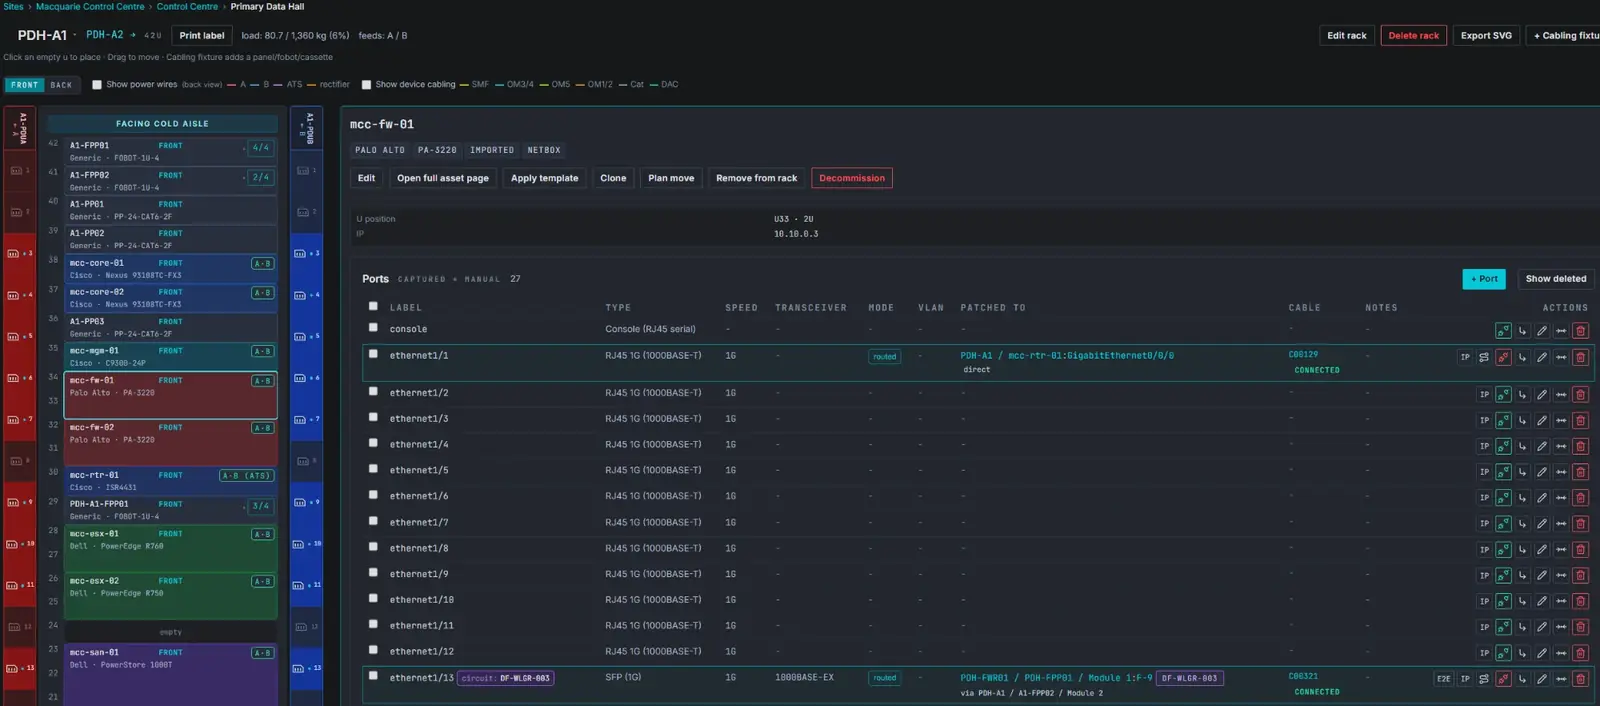Click the Show deleted button
1600x706 pixels.
1556,279
